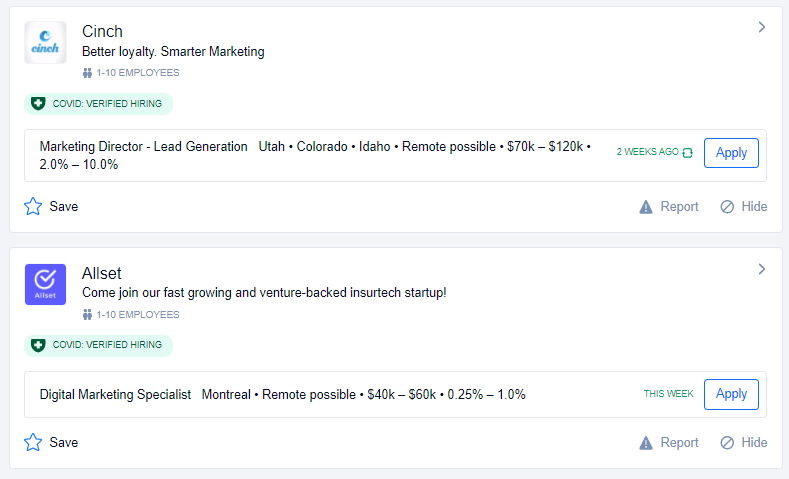Click the Report warning icon for Allset
The image size is (789, 479).
(x=646, y=443)
